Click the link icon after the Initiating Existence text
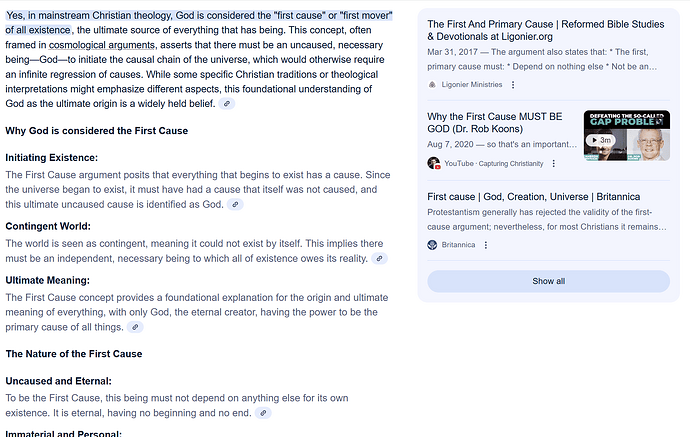This screenshot has width=690, height=437. pyautogui.click(x=235, y=205)
